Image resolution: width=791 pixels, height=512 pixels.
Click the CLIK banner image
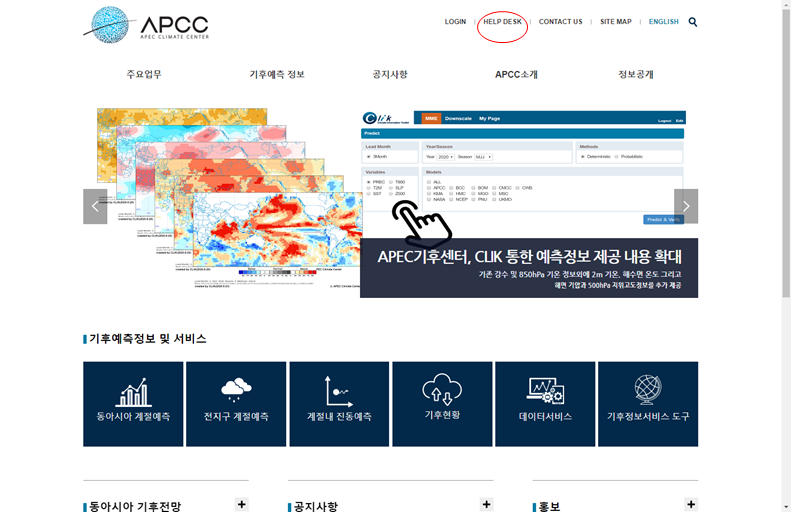click(528, 204)
